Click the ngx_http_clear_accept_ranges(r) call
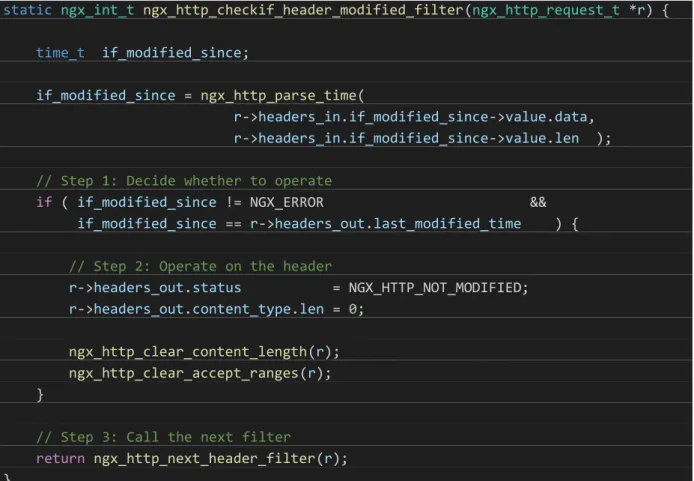This screenshot has width=694, height=481. 200,373
